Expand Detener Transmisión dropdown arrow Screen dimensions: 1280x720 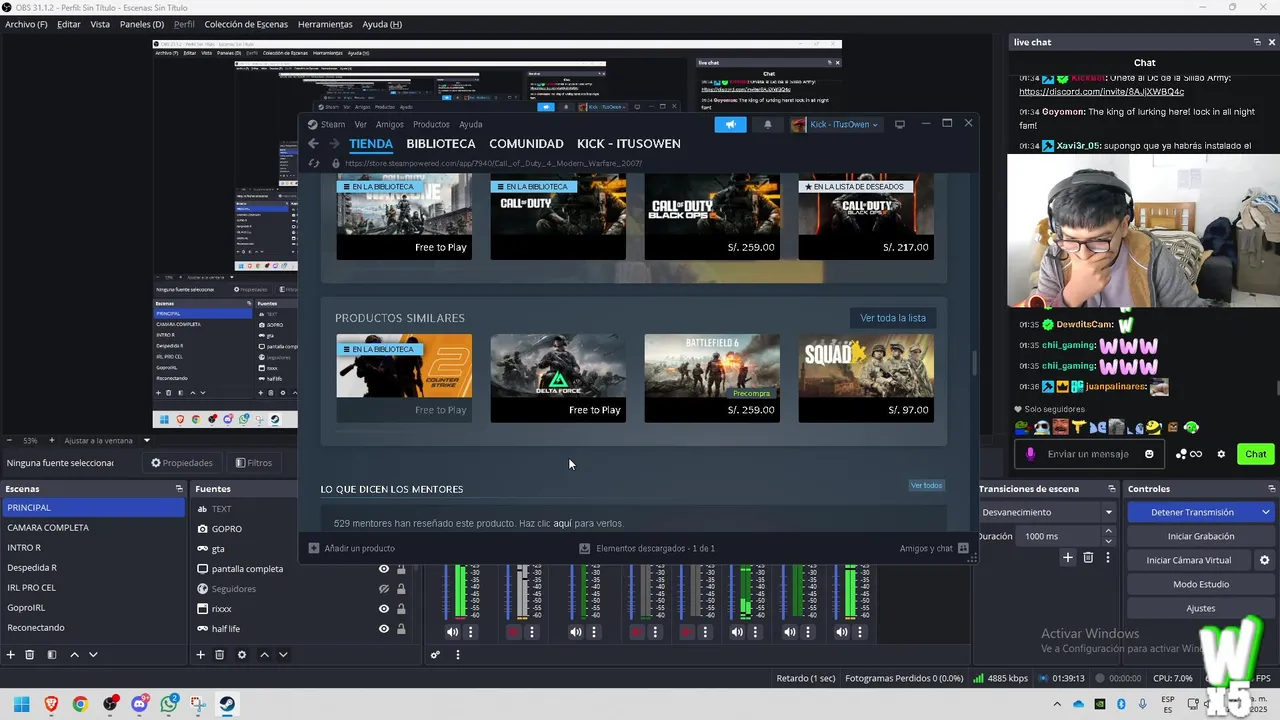(1265, 512)
